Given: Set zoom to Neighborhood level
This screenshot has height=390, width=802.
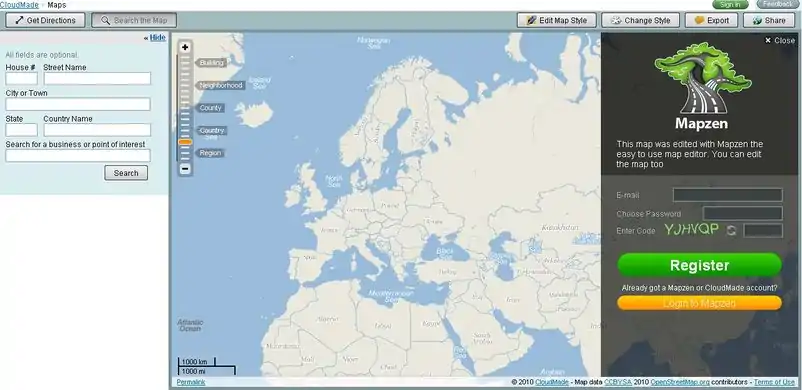Looking at the screenshot, I should coord(220,85).
